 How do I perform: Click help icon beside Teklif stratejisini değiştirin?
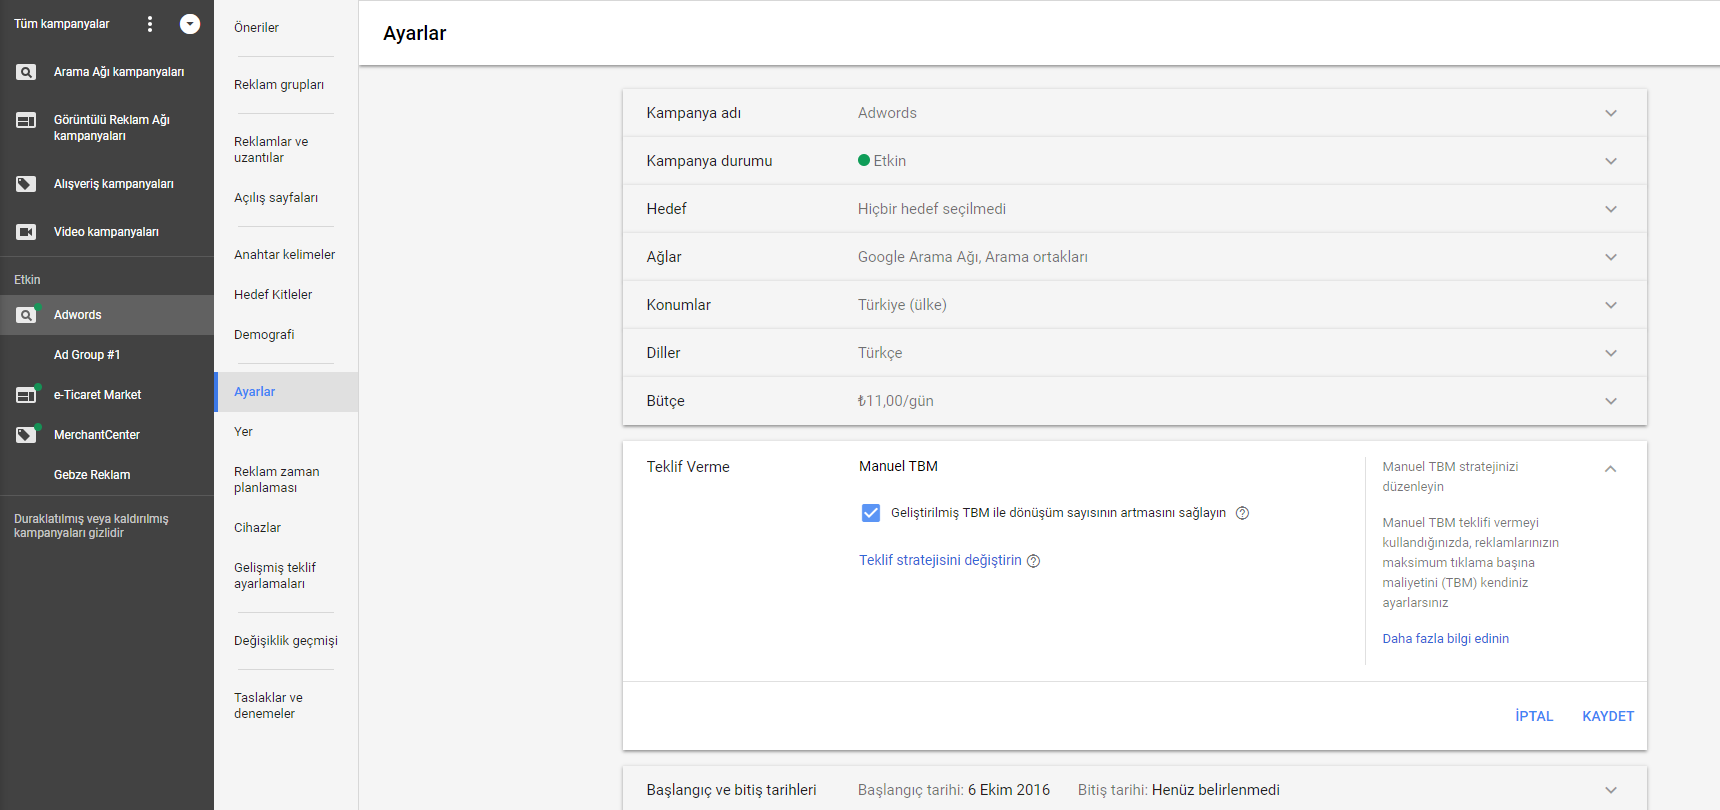pos(1034,561)
